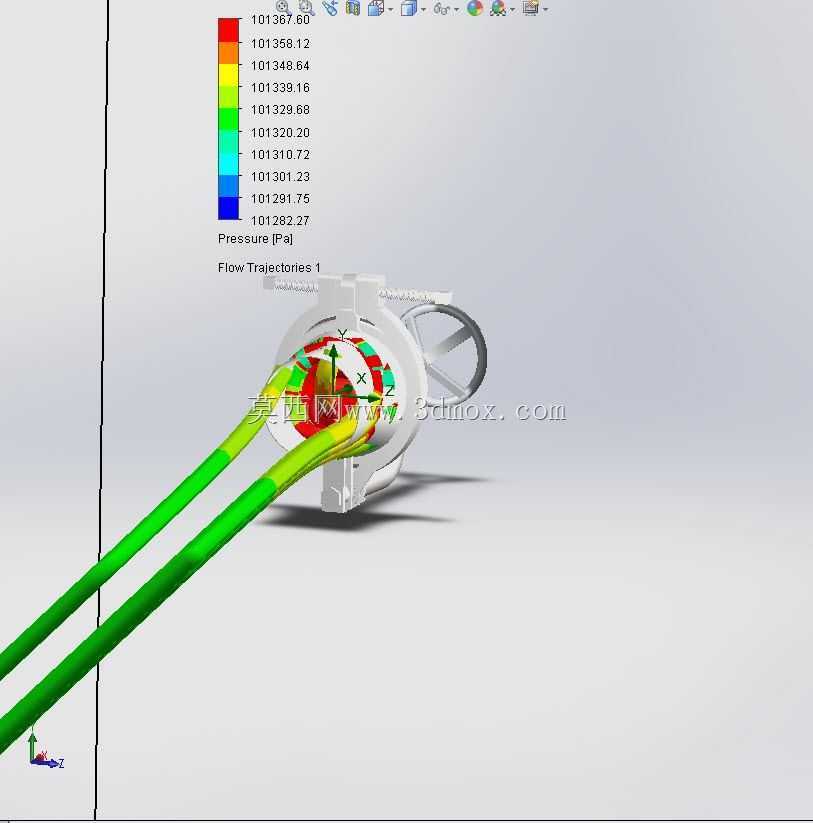Viewport: 813px width, 823px height.
Task: Expand the Hide/Show Items dropdown arrow
Action: [456, 9]
